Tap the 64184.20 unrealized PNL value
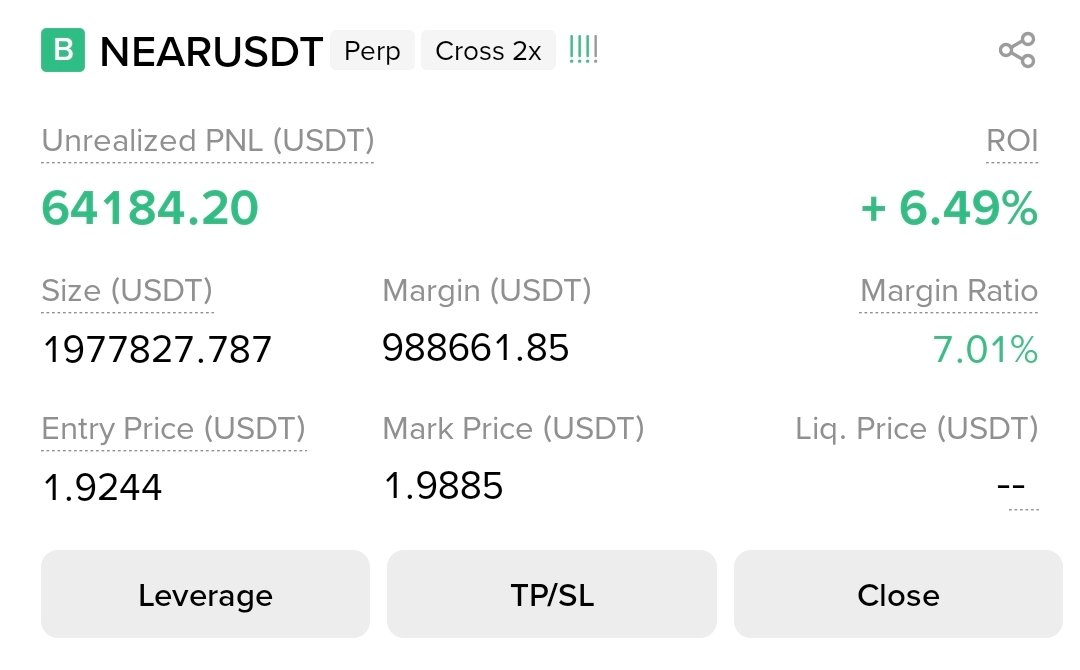 (x=150, y=208)
